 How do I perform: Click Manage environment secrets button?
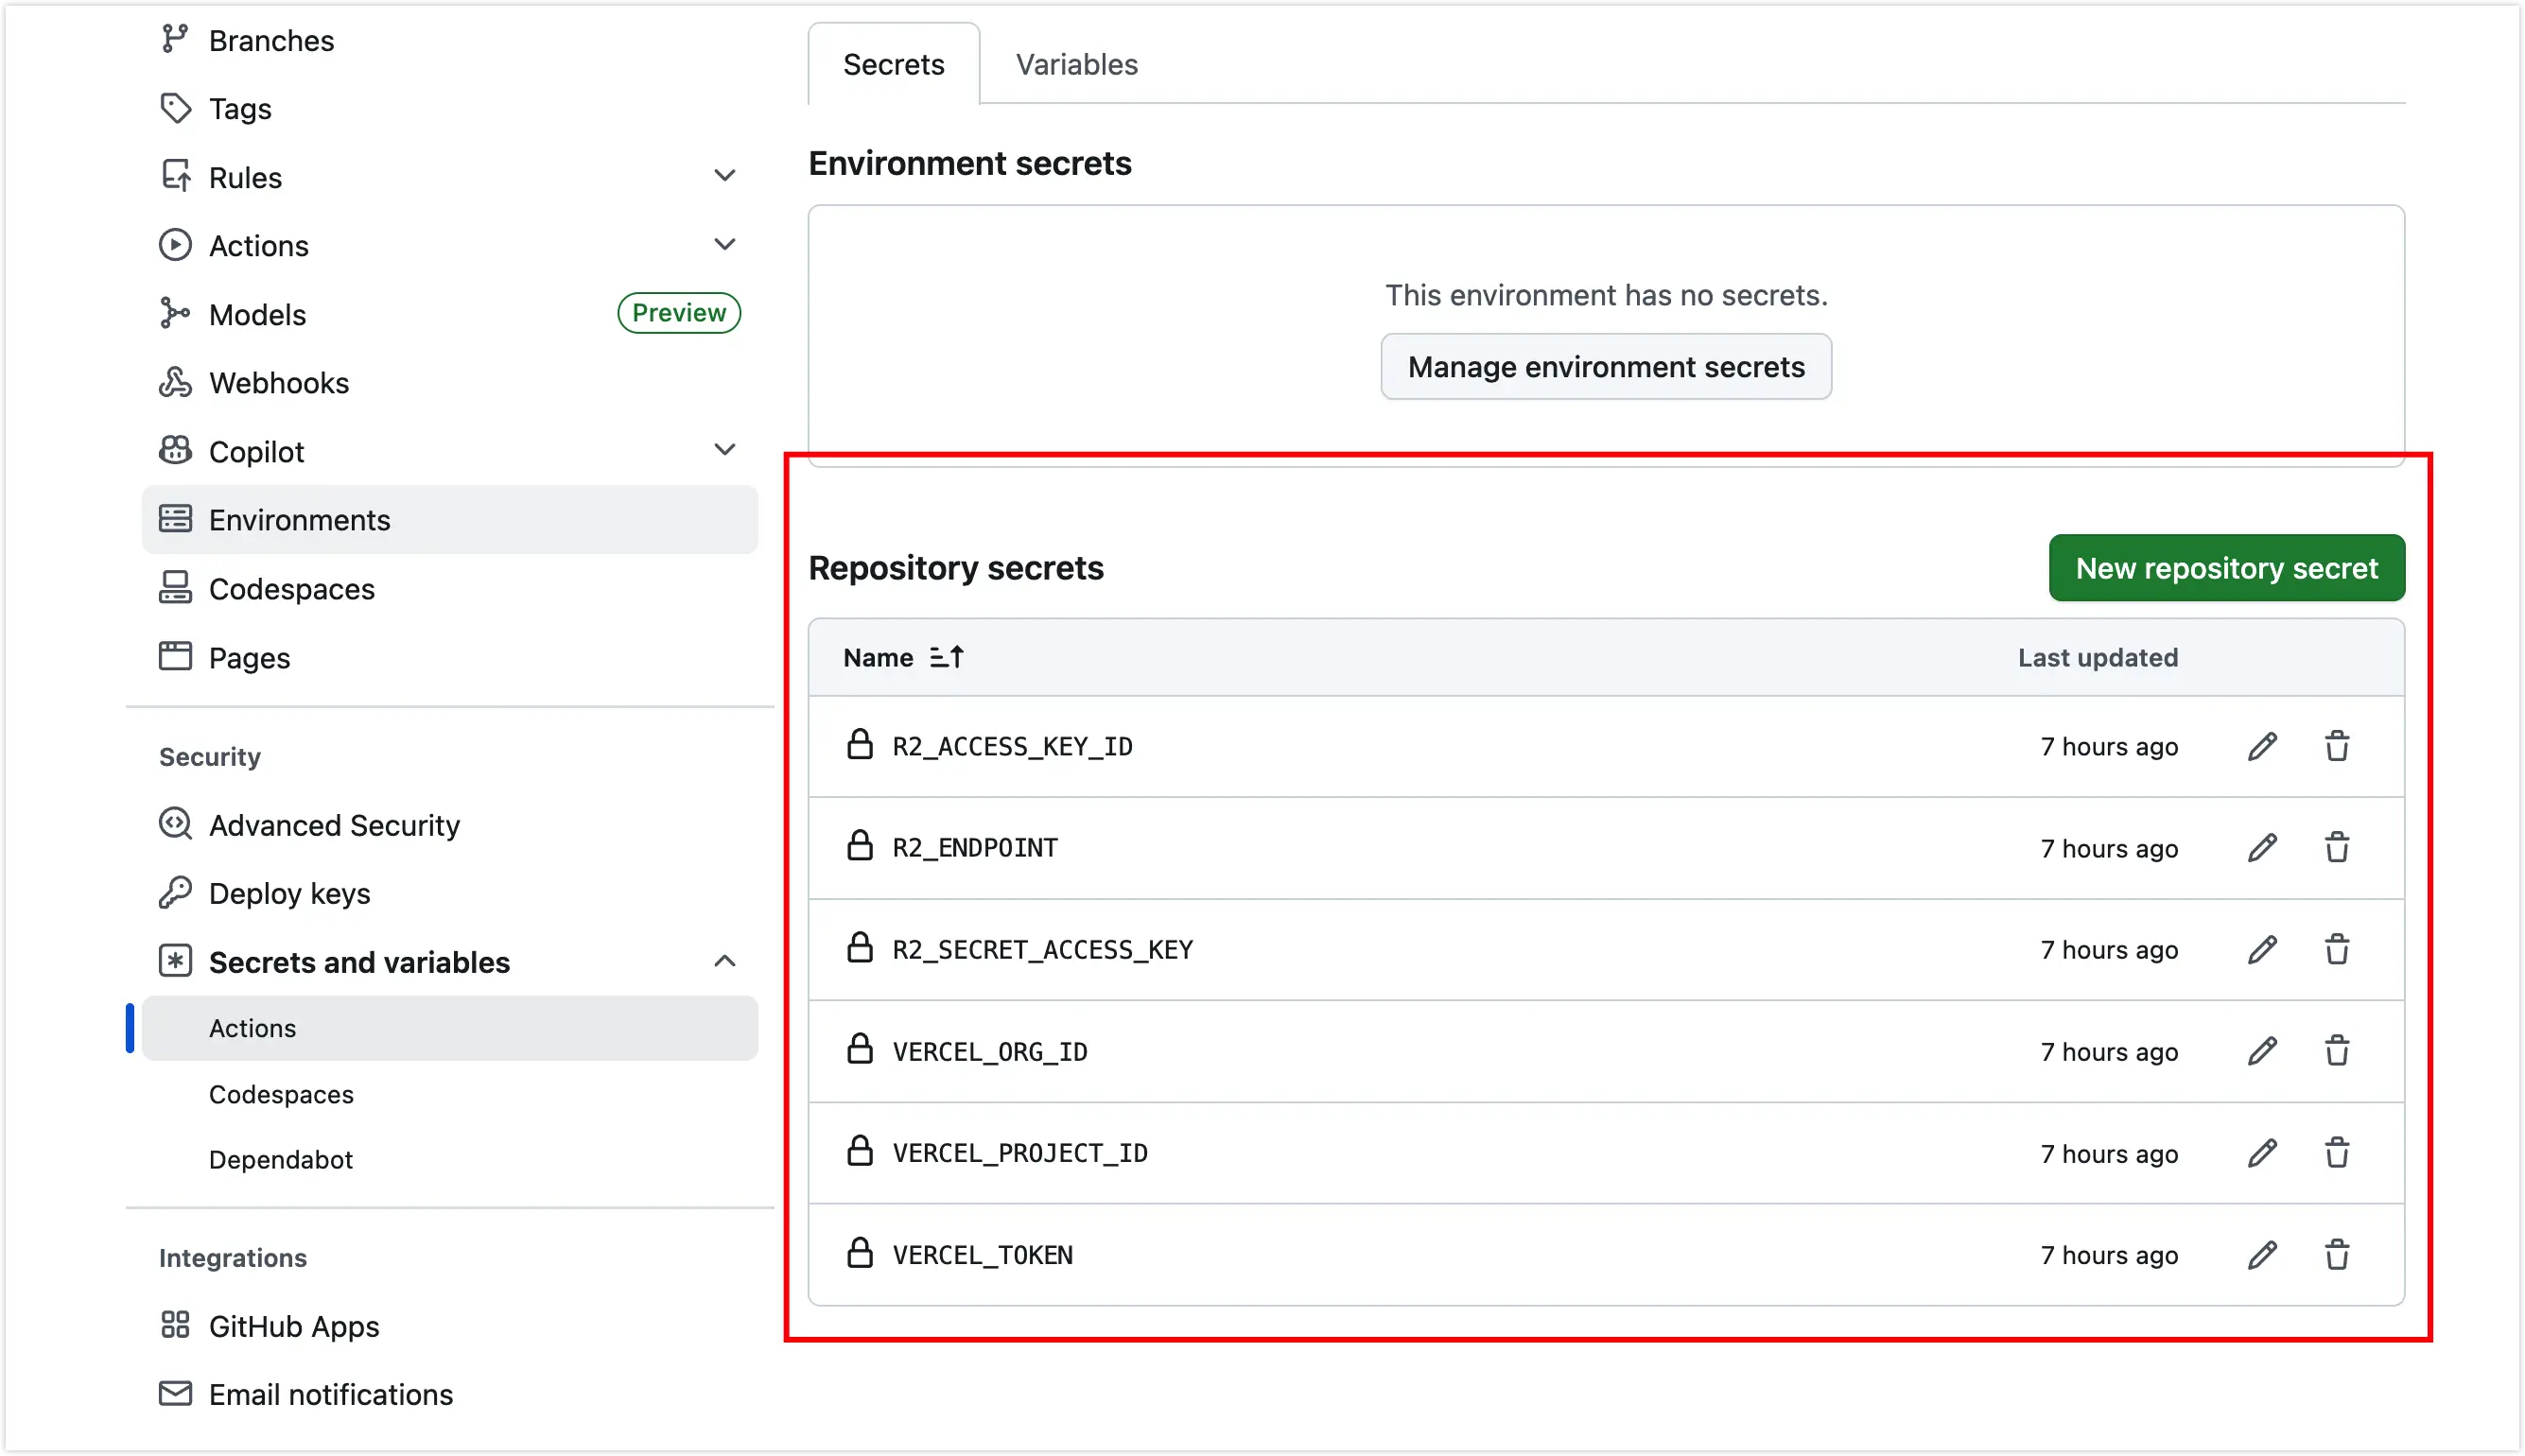click(x=1605, y=367)
